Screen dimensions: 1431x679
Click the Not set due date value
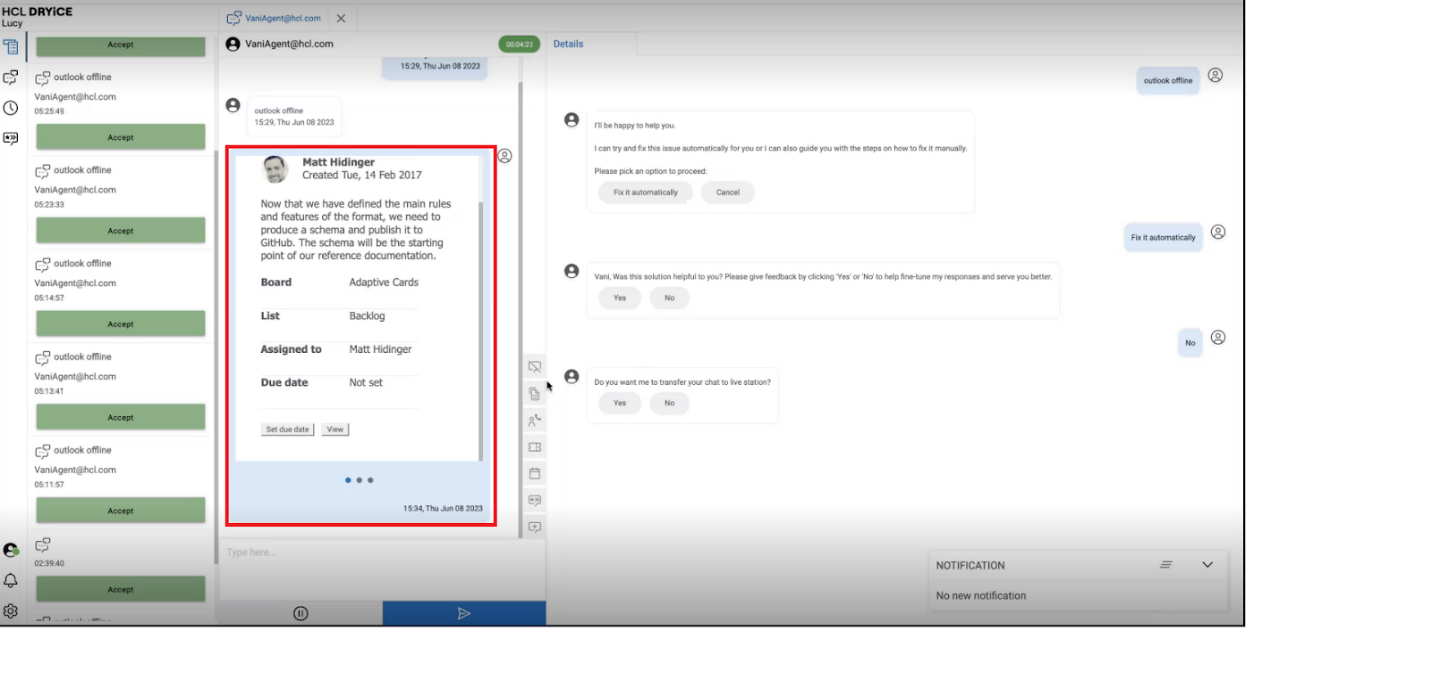[366, 383]
